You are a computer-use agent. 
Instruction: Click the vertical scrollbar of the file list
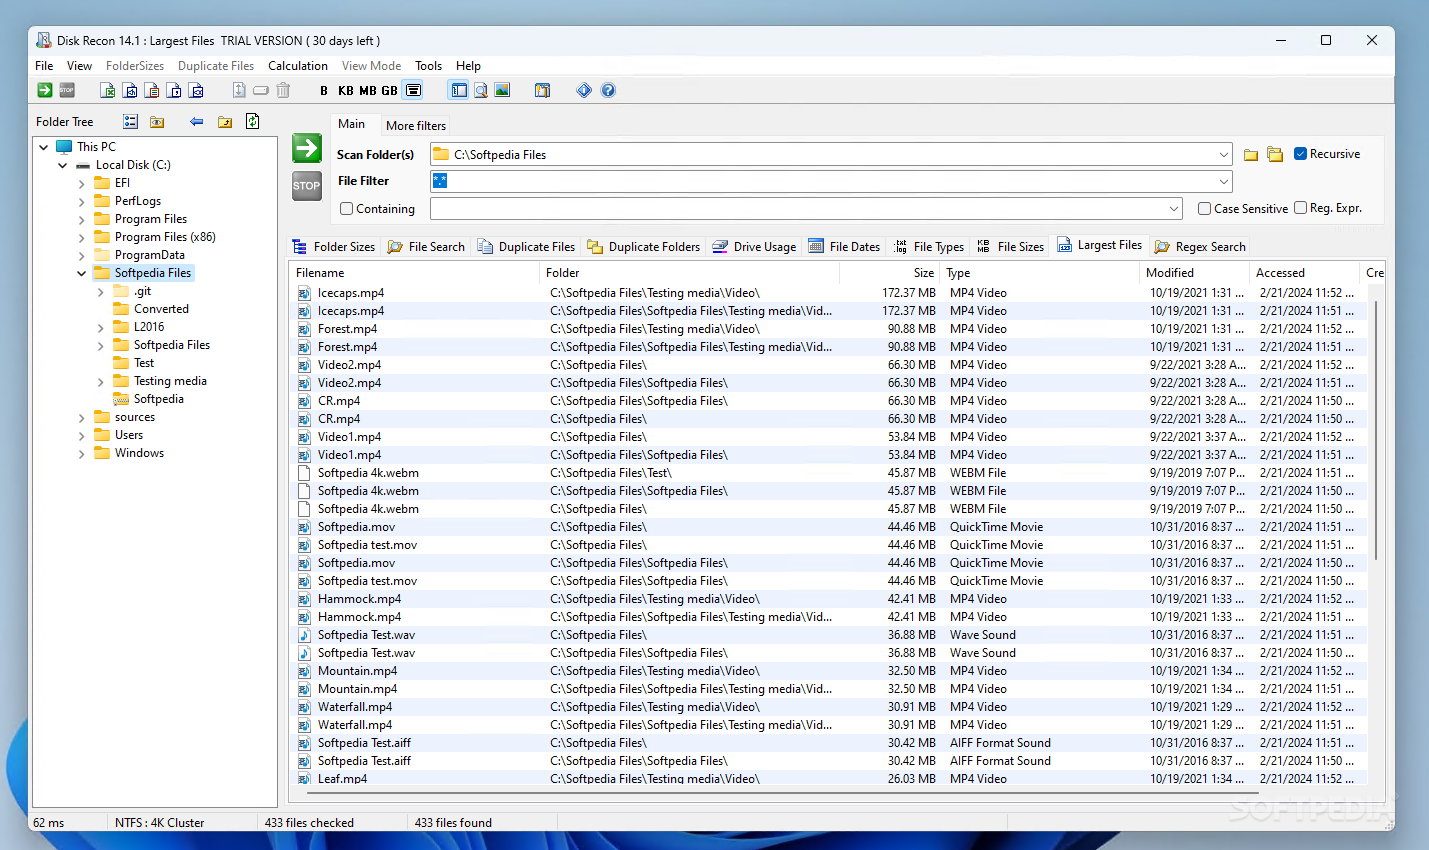1377,430
